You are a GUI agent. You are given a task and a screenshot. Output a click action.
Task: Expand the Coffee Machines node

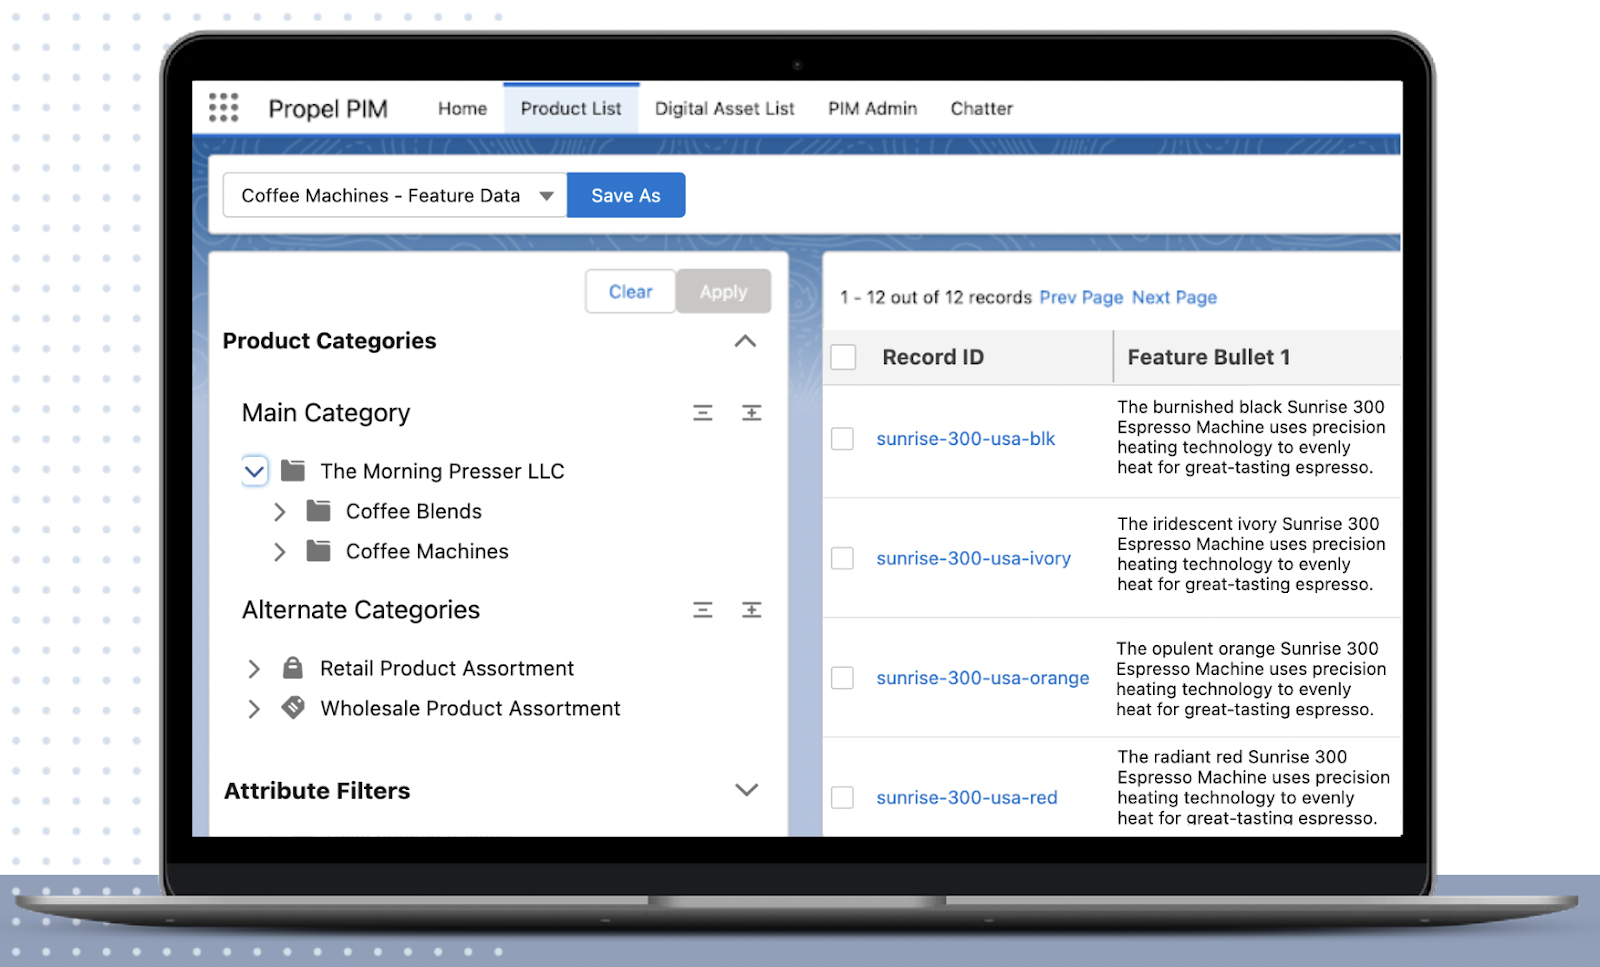coord(280,552)
